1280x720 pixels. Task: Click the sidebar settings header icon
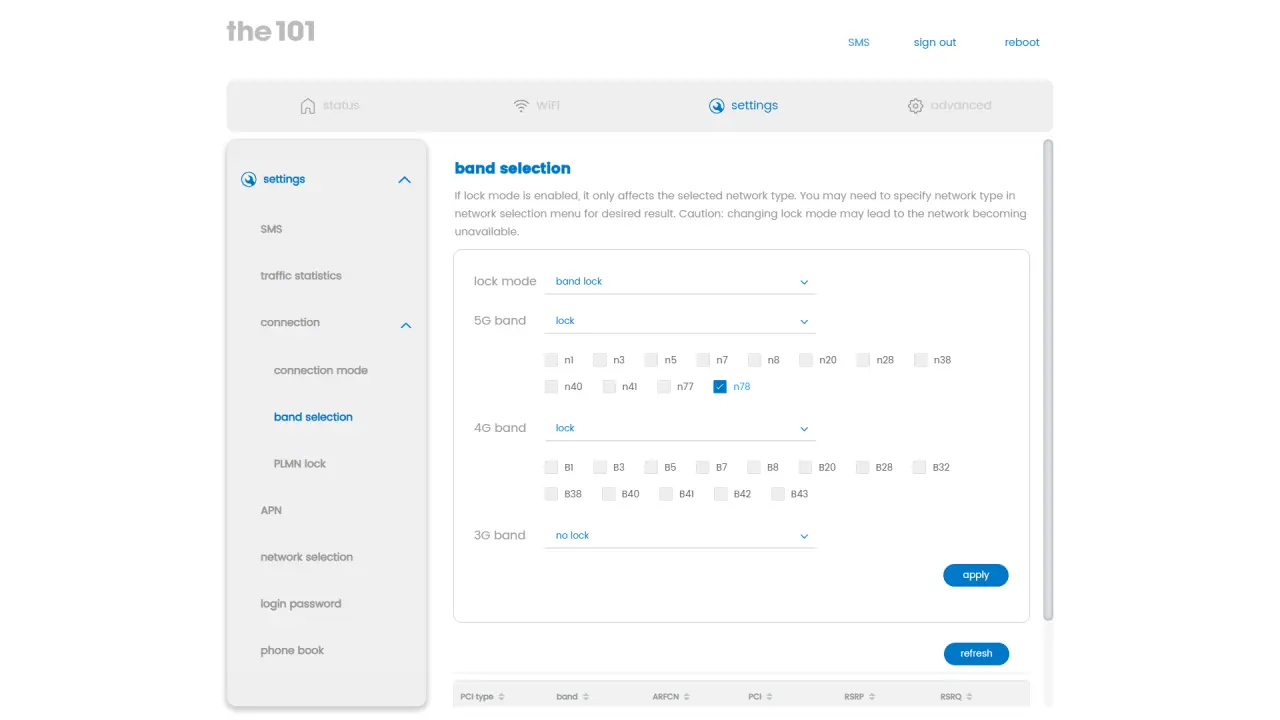249,180
